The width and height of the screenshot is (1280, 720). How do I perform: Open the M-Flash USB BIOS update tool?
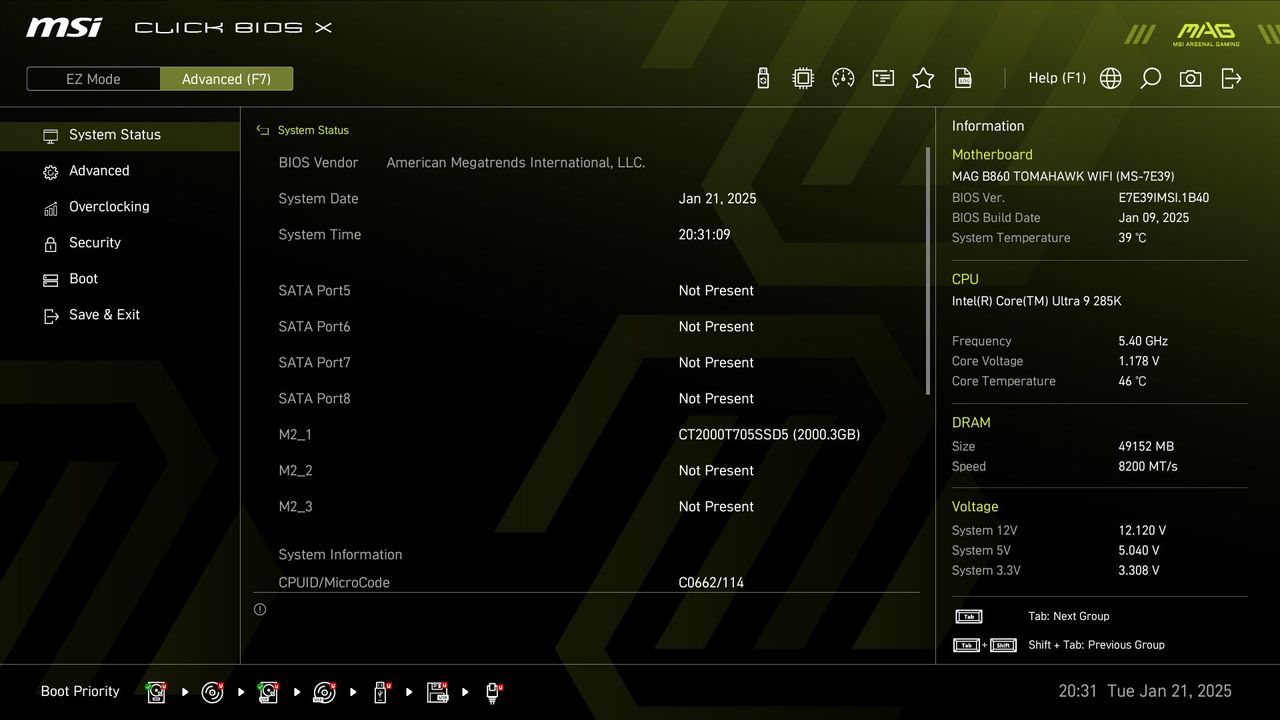[x=763, y=78]
